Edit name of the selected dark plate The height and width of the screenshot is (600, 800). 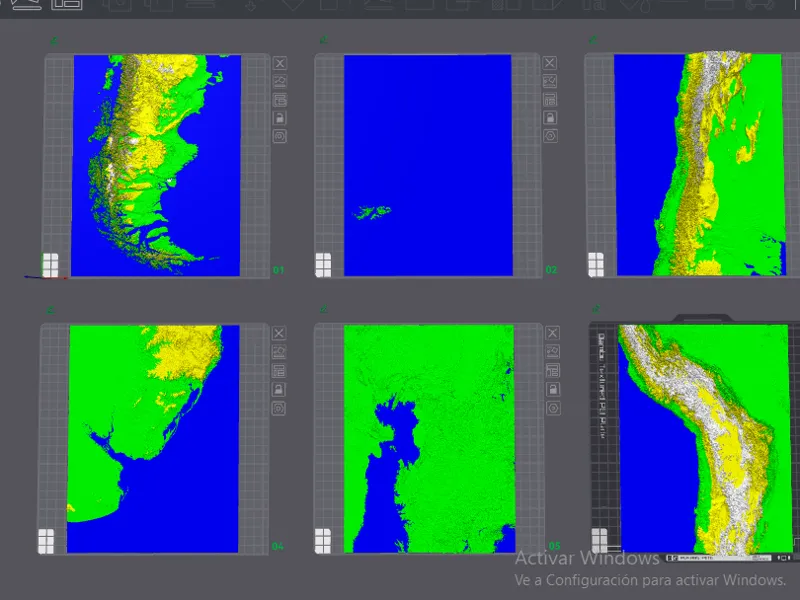pos(595,309)
